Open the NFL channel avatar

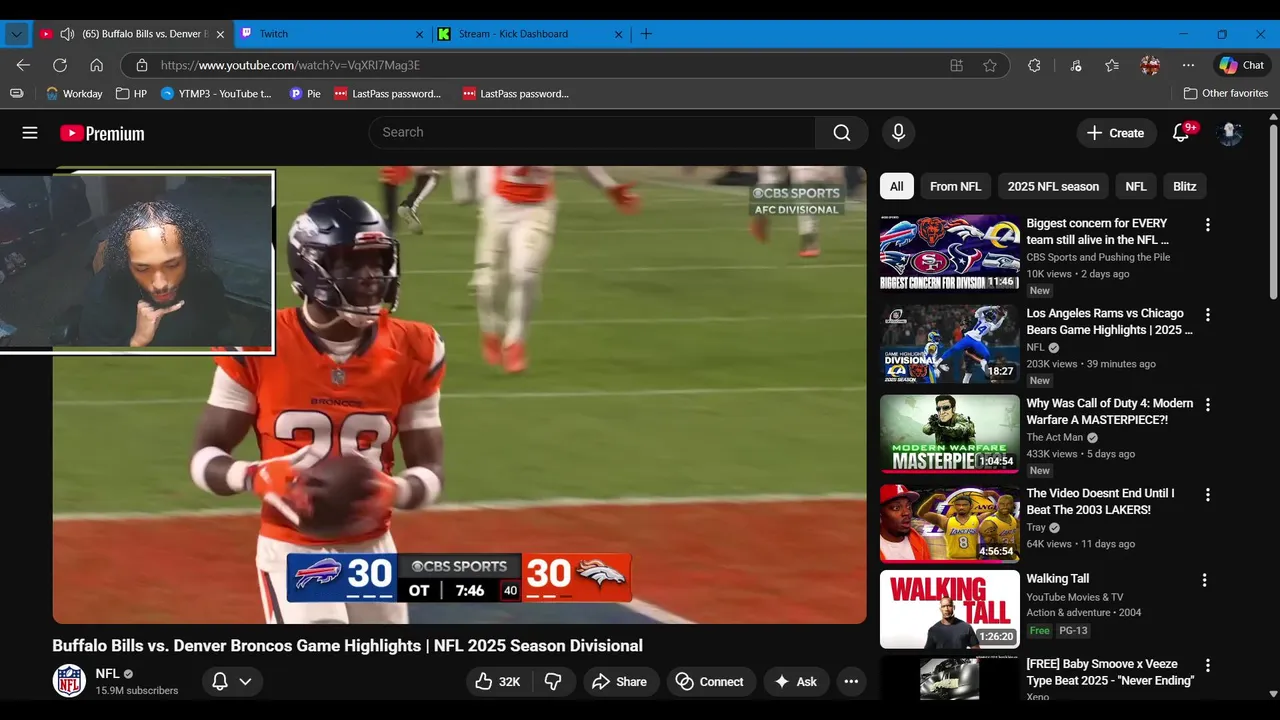(69, 681)
